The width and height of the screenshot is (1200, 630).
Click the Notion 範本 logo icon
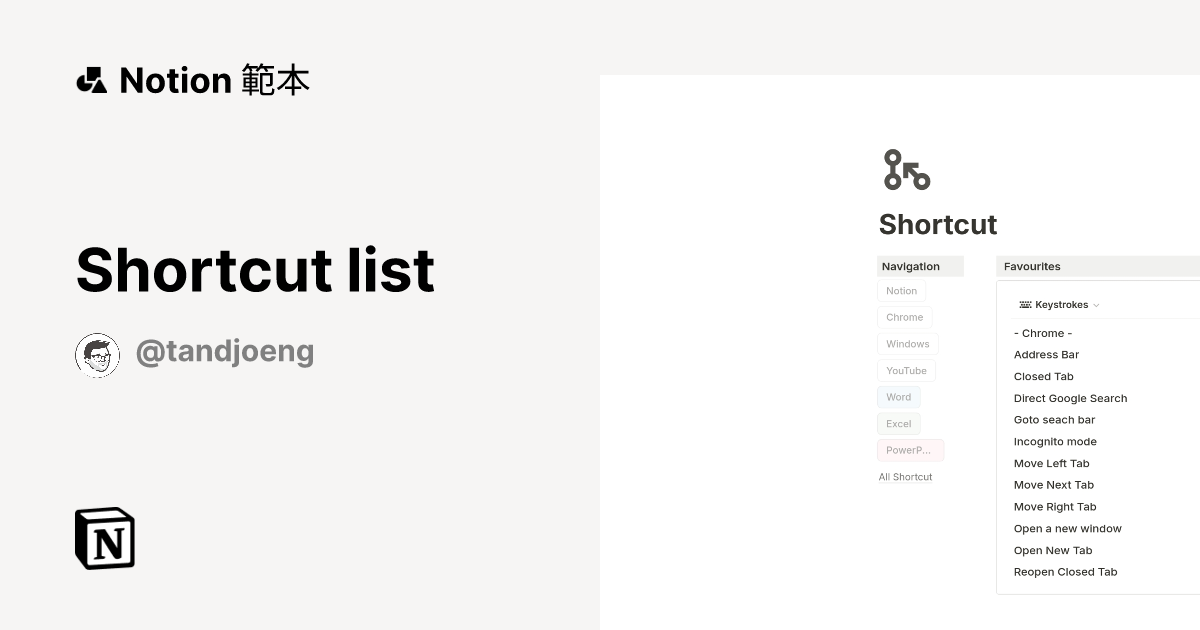pyautogui.click(x=91, y=80)
